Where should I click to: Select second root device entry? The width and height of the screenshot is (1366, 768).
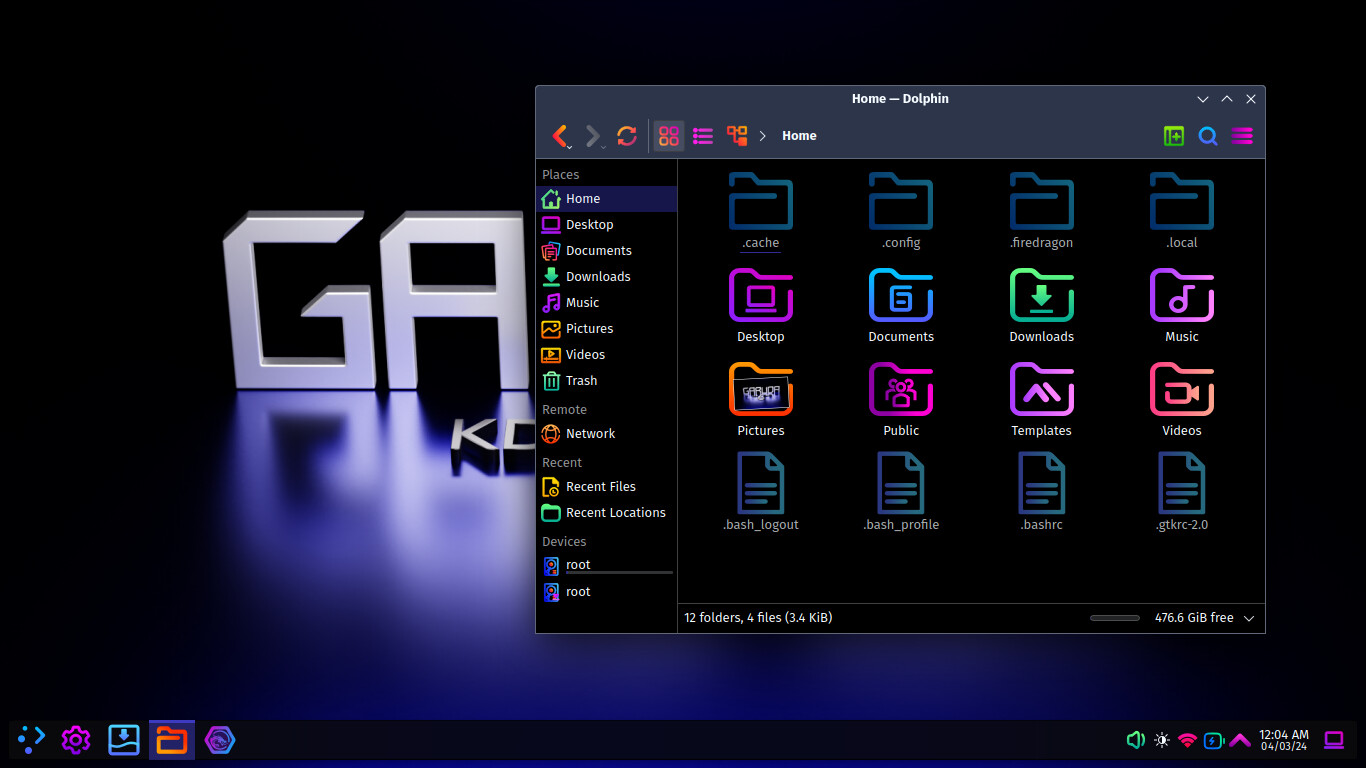[607, 592]
